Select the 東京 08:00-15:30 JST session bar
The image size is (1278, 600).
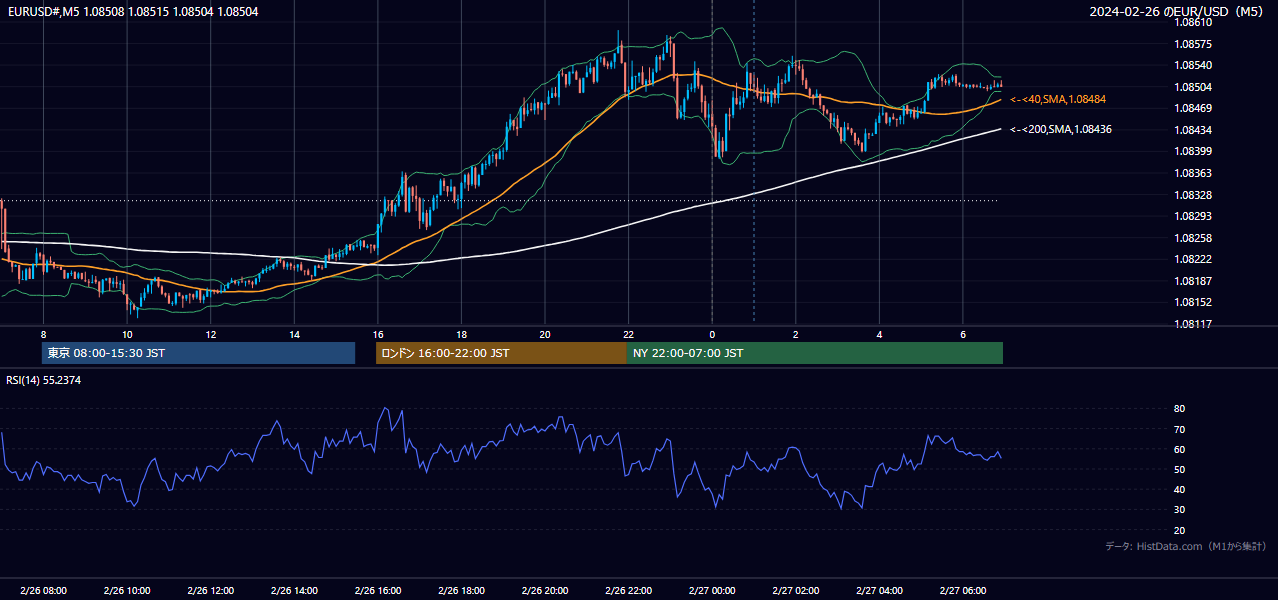(198, 353)
